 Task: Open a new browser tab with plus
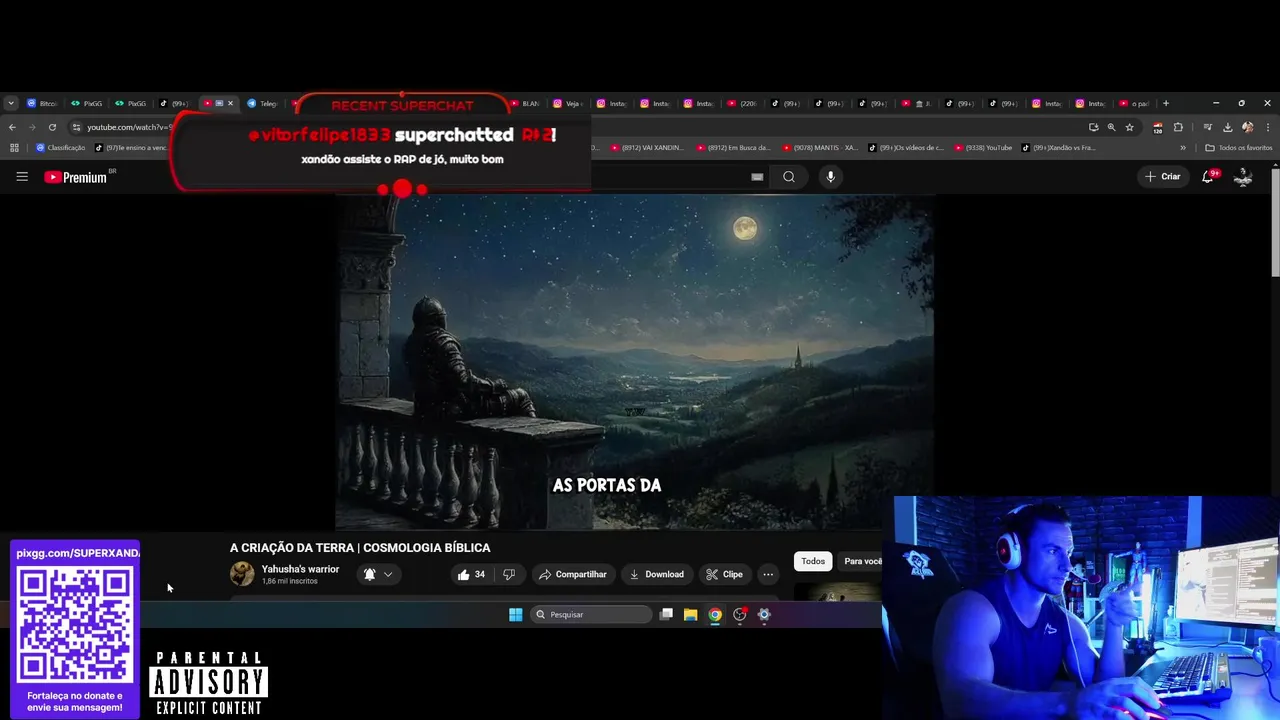[x=1165, y=103]
